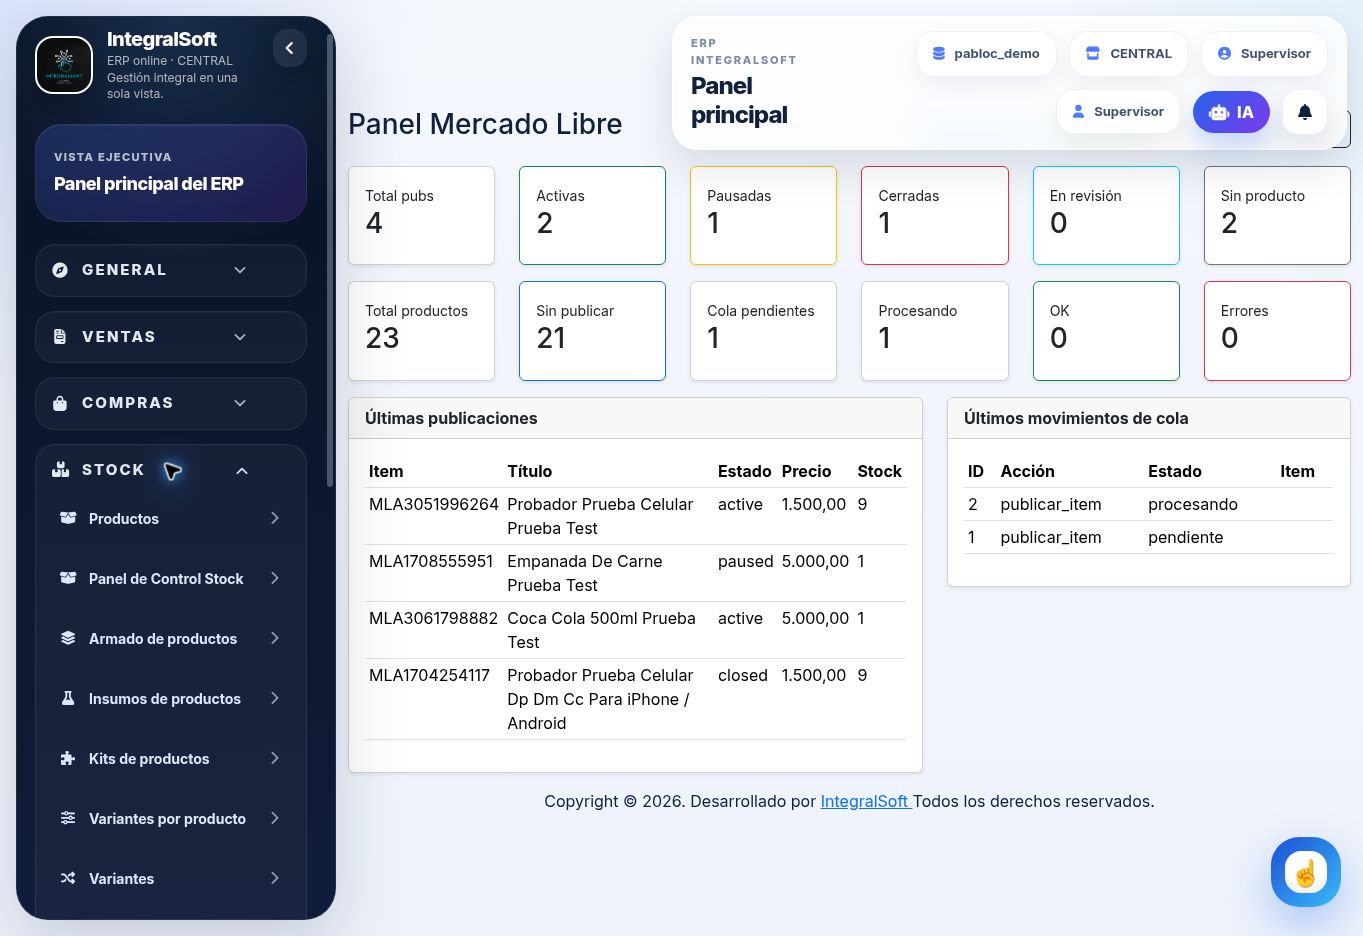
Task: Click the Cola pendientes stat card
Action: (763, 331)
